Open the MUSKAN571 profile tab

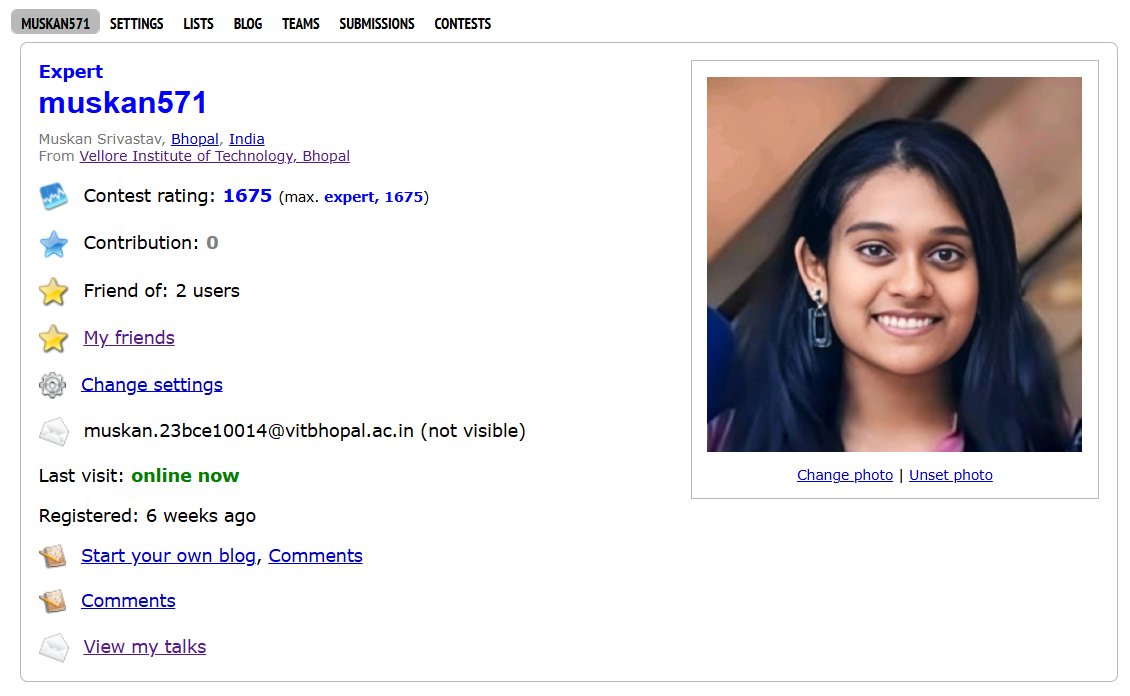pos(55,23)
